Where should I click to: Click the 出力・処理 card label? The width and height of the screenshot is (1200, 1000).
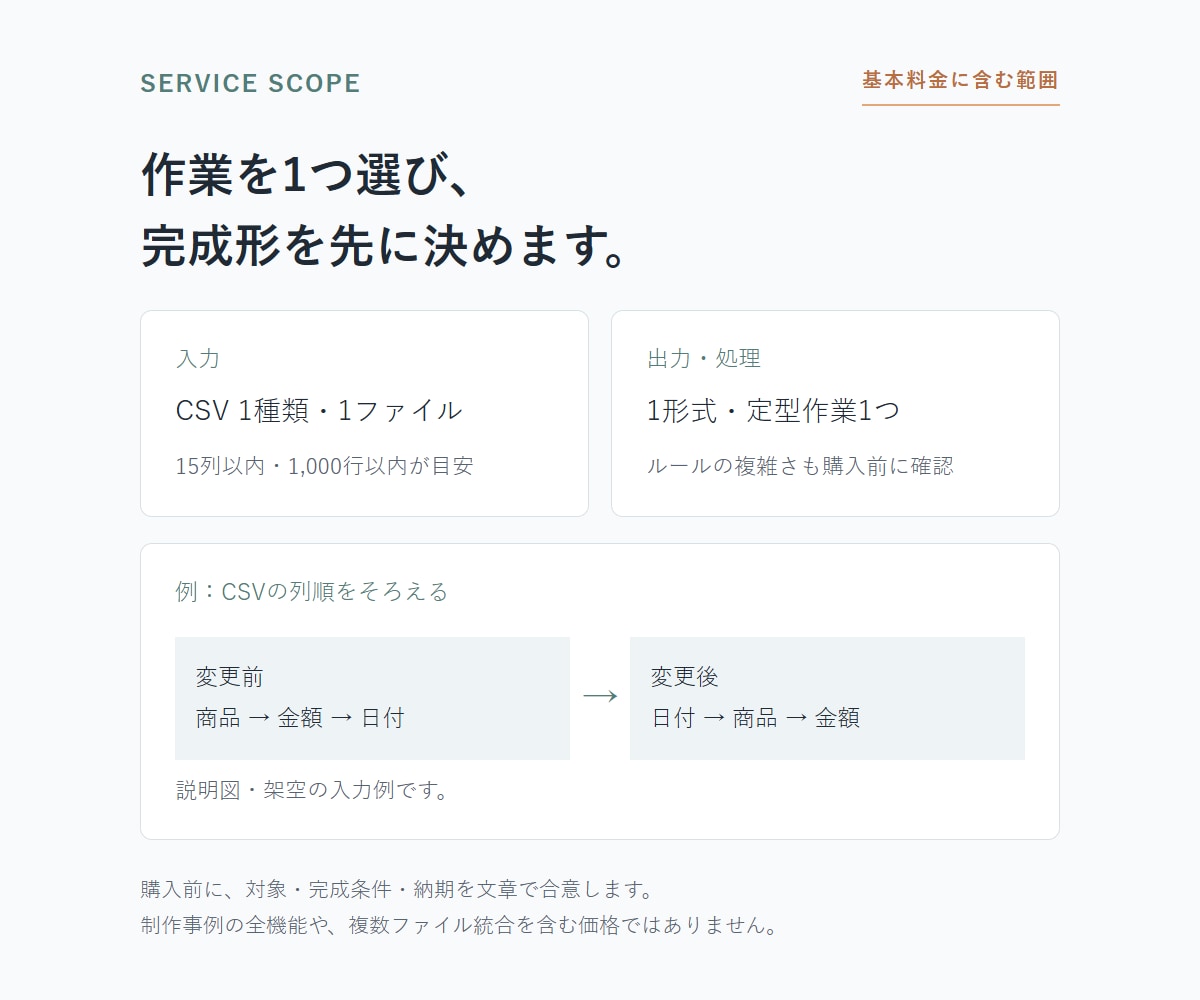point(704,358)
